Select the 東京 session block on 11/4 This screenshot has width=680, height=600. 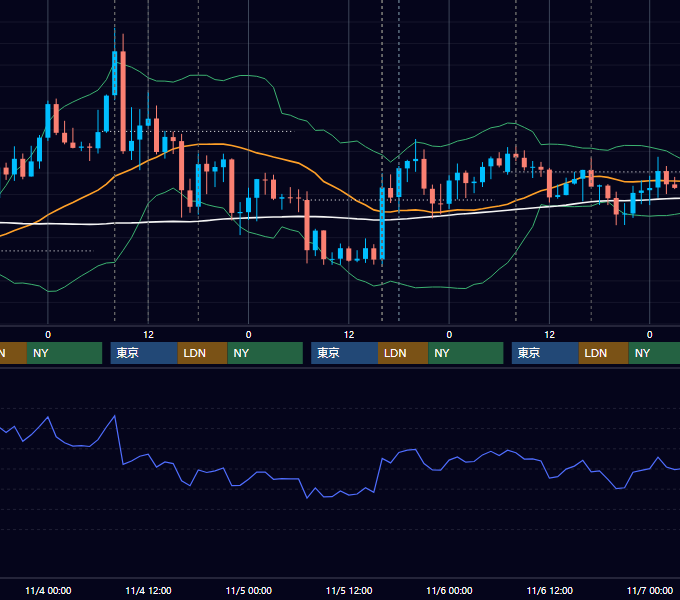pyautogui.click(x=144, y=353)
